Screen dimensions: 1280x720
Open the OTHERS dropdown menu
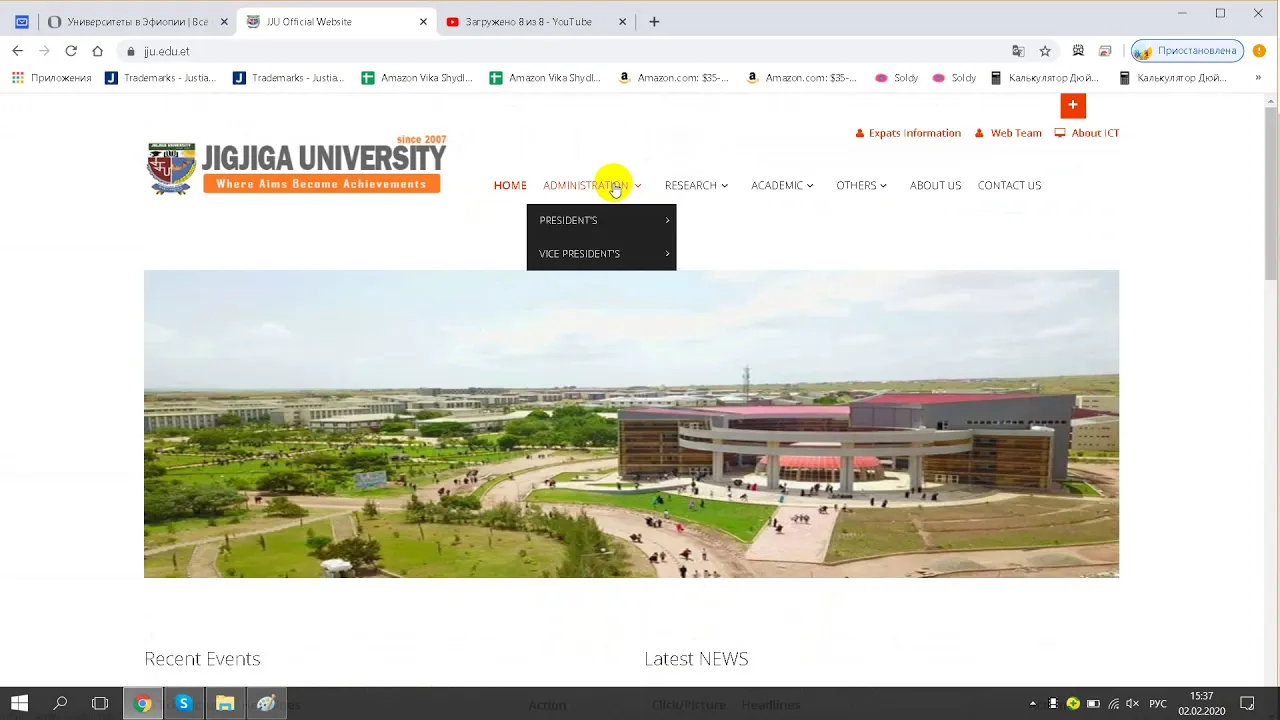[861, 185]
